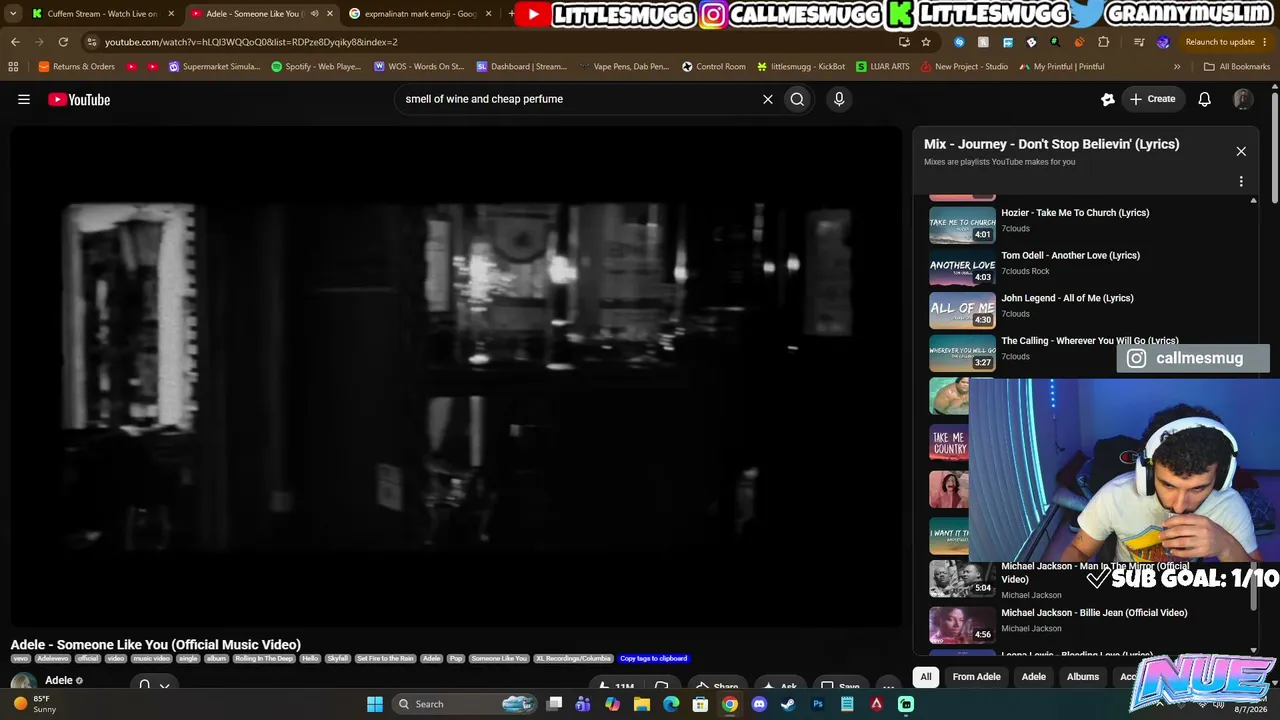Viewport: 1280px width, 720px height.
Task: Open the All Bookmarks folder
Action: click(x=1237, y=67)
